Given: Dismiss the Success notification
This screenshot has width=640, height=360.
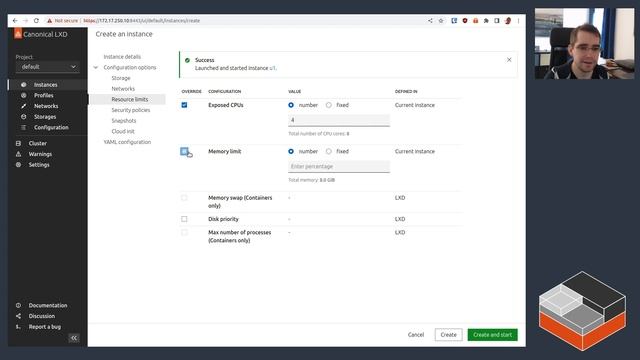Looking at the screenshot, I should point(509,60).
